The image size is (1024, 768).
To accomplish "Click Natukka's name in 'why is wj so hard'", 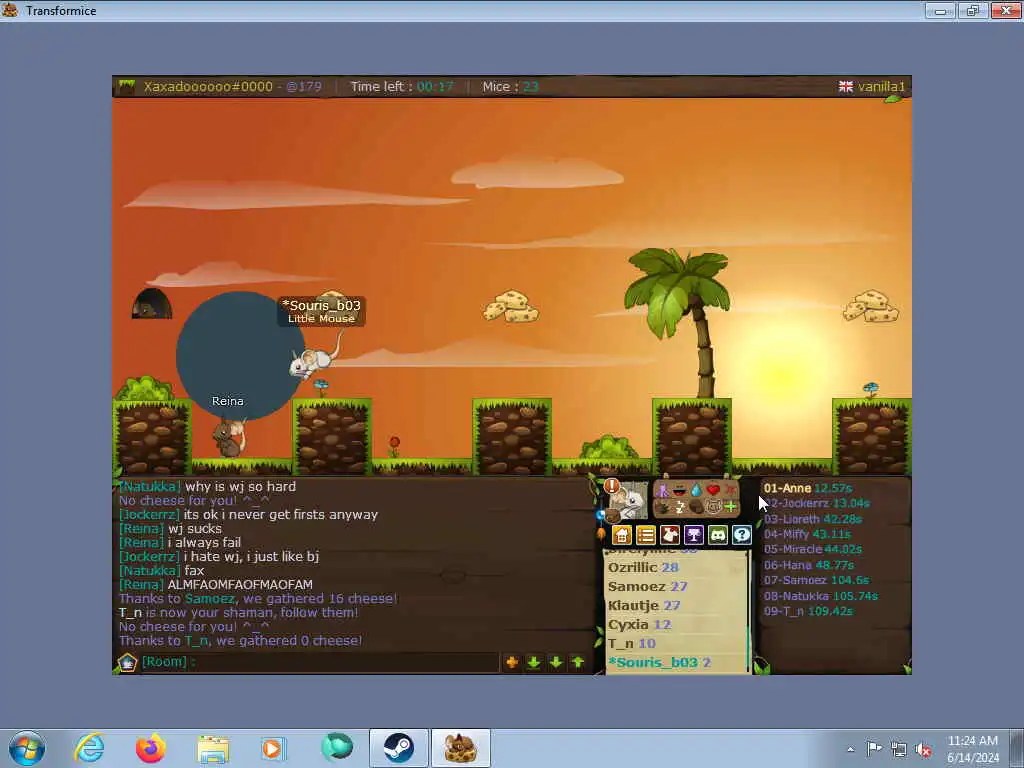I will coord(150,487).
